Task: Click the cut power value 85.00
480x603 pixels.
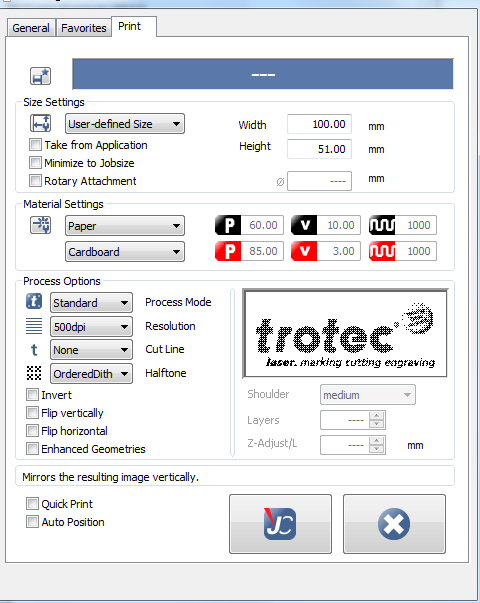Action: click(x=262, y=251)
